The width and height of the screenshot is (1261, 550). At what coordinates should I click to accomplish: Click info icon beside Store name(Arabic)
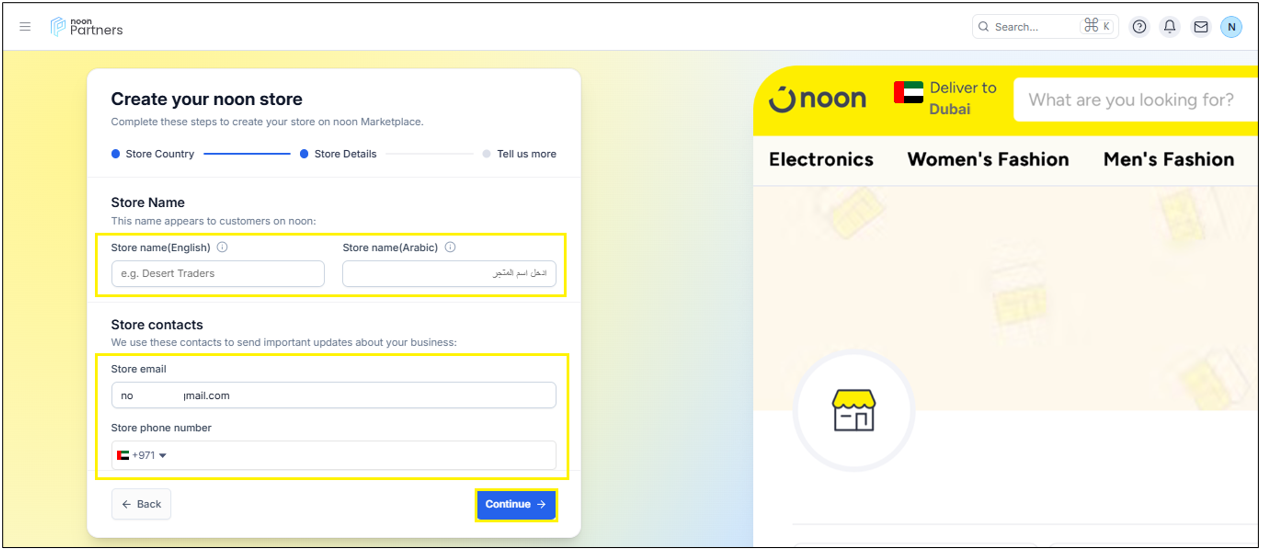[x=450, y=247]
